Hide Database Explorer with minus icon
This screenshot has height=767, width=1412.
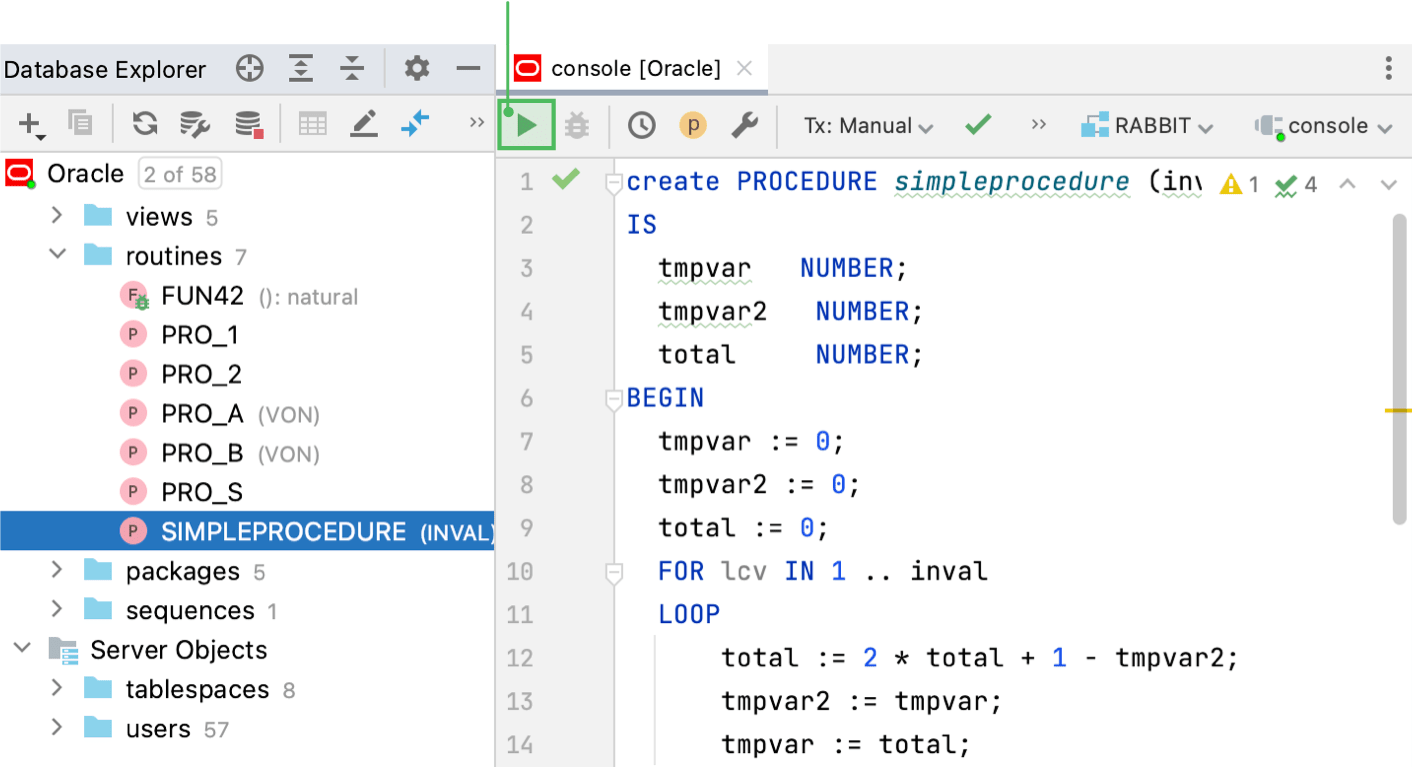(468, 69)
